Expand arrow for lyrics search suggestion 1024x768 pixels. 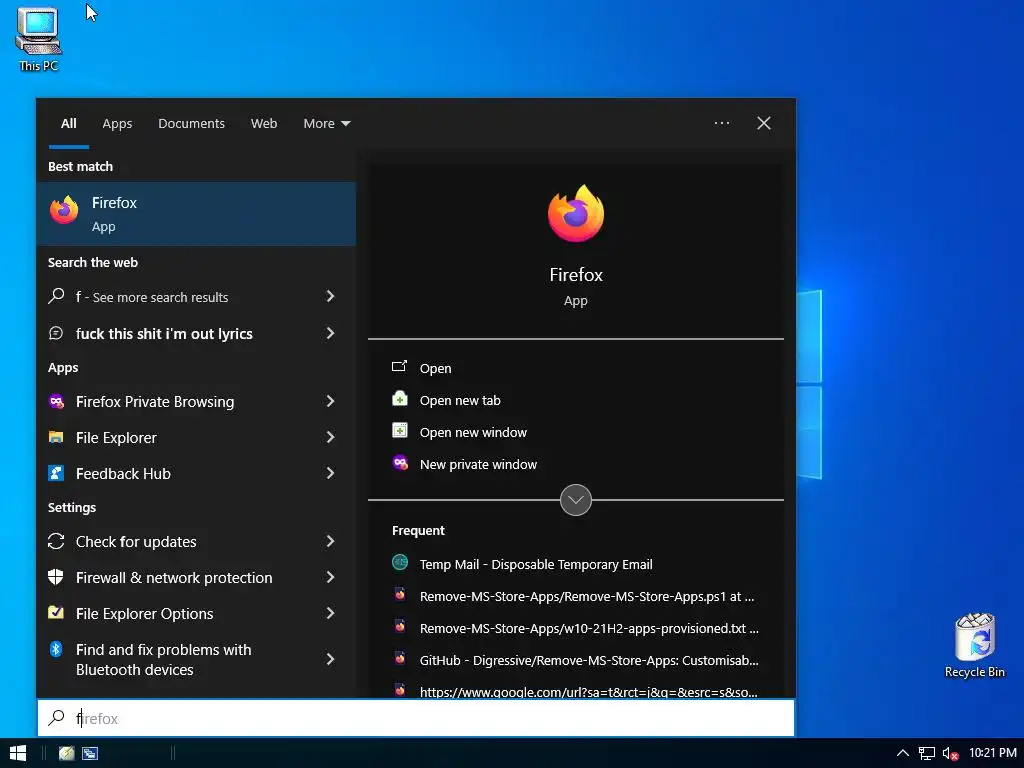(x=330, y=333)
